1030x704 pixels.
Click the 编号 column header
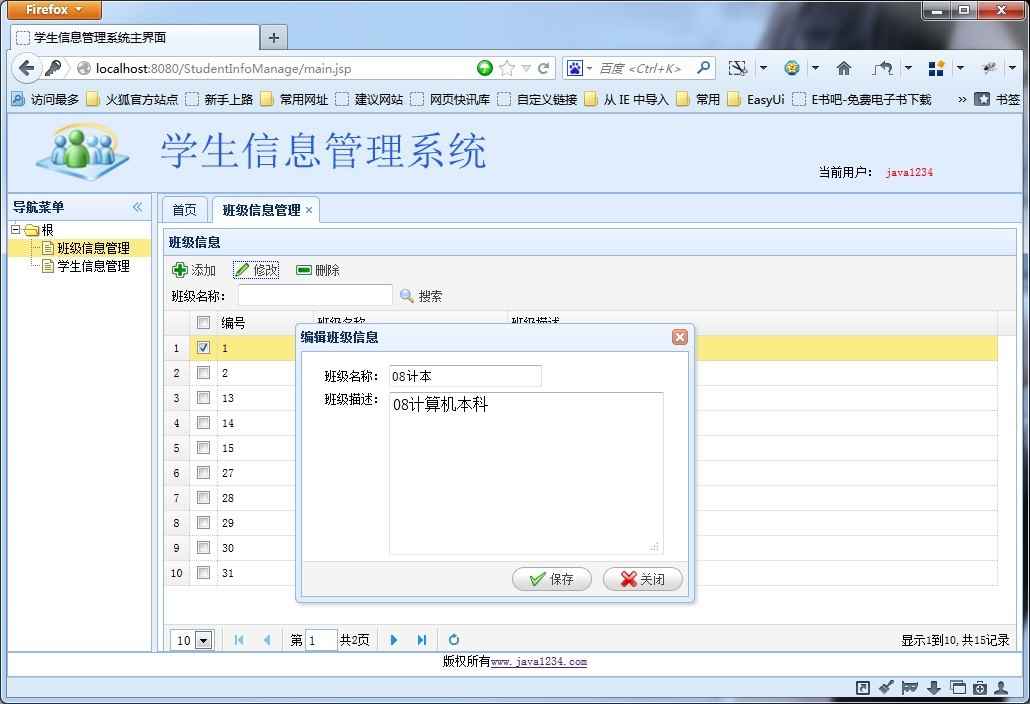(x=265, y=322)
